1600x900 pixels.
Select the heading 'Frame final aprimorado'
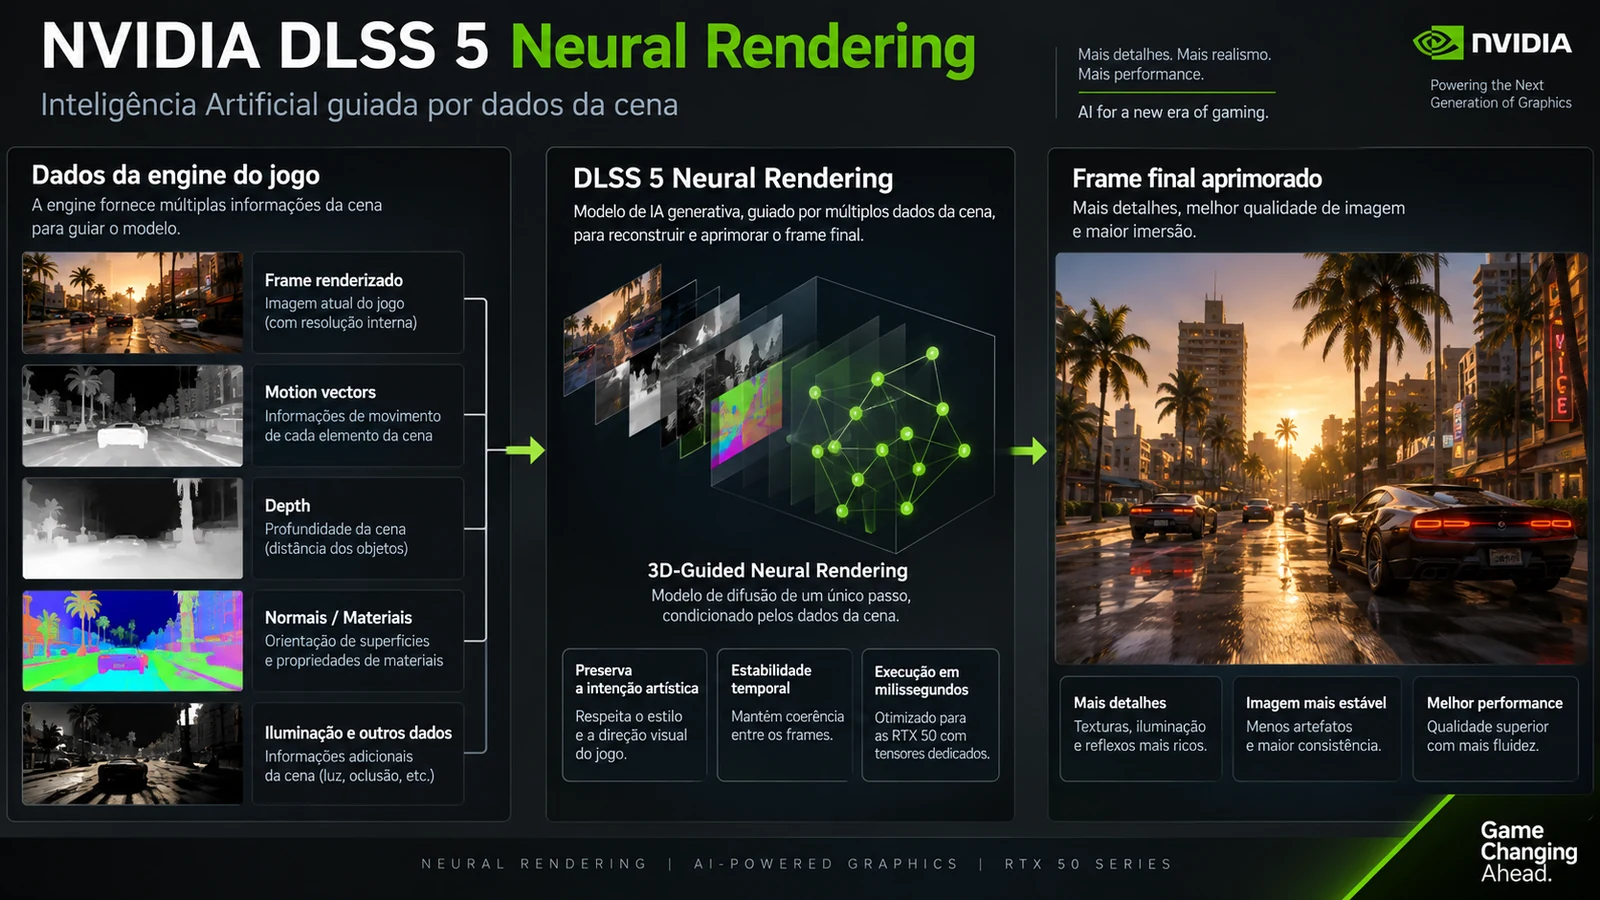[1197, 179]
